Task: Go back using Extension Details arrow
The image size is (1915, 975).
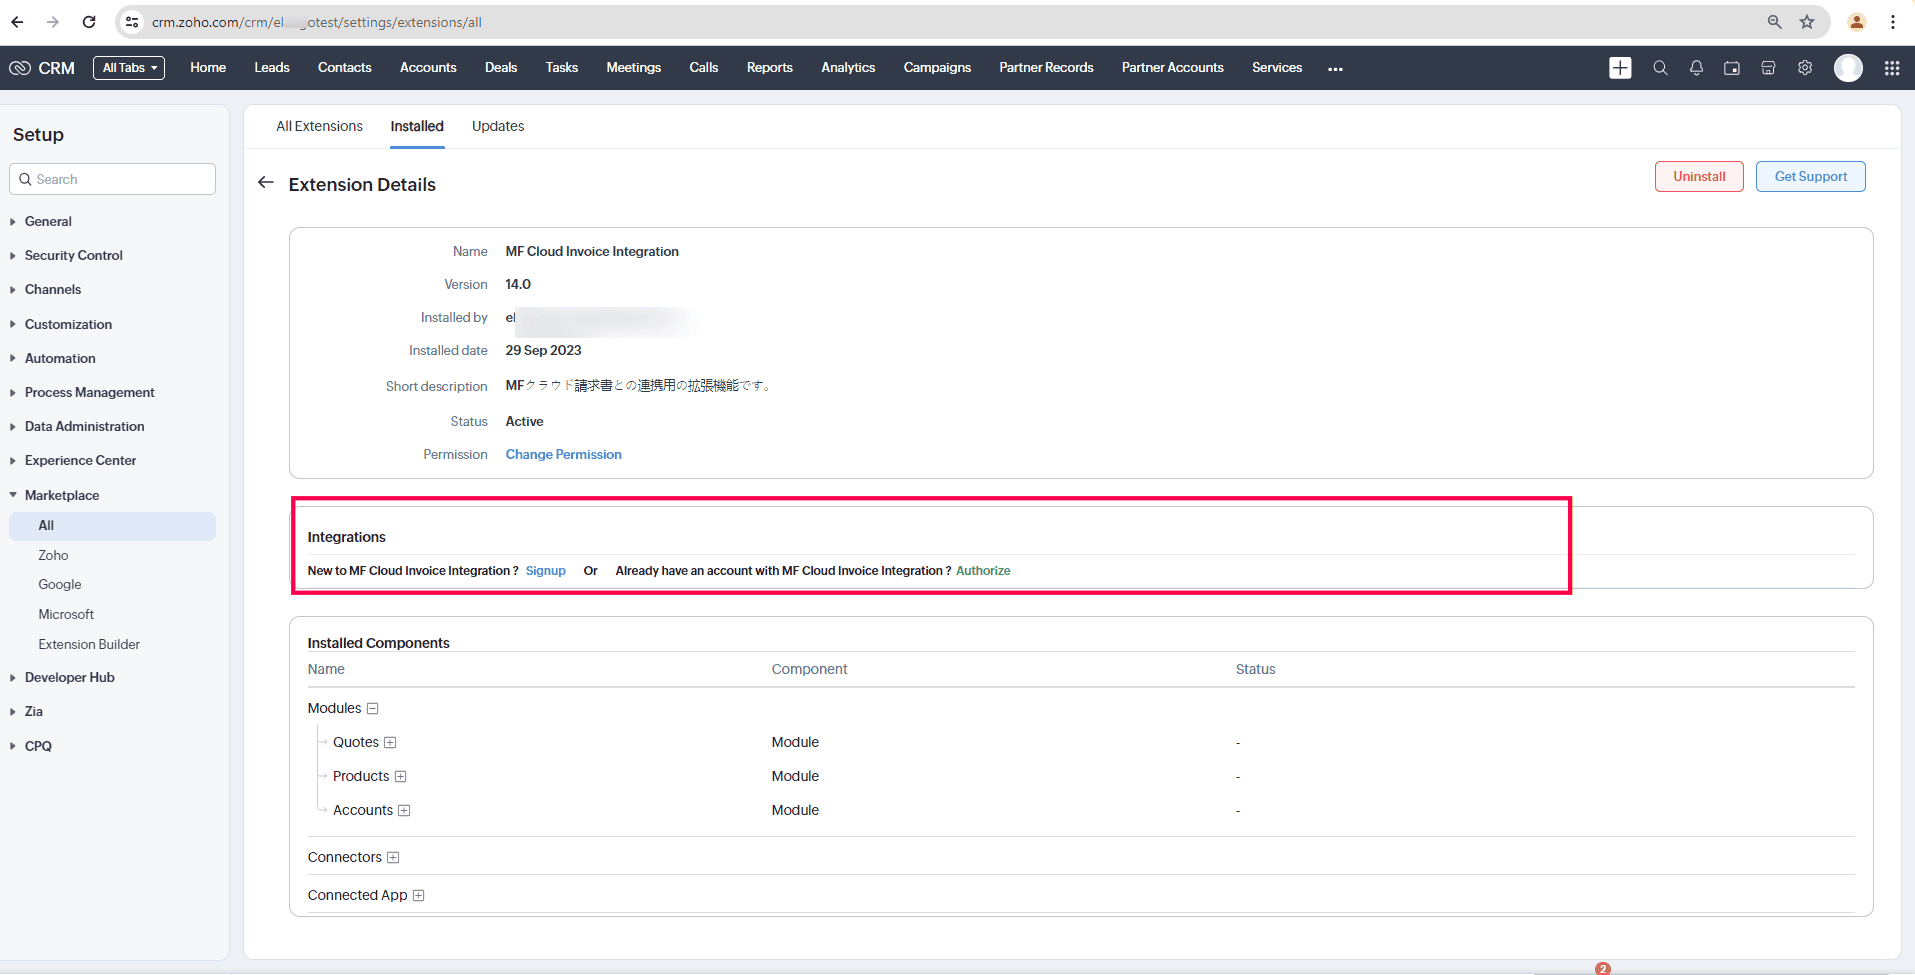Action: 266,183
